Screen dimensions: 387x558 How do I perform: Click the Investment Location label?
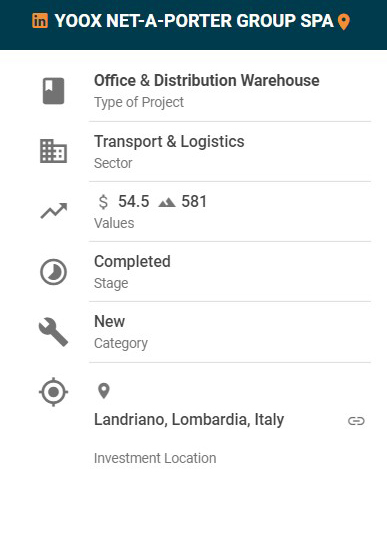[x=155, y=458]
